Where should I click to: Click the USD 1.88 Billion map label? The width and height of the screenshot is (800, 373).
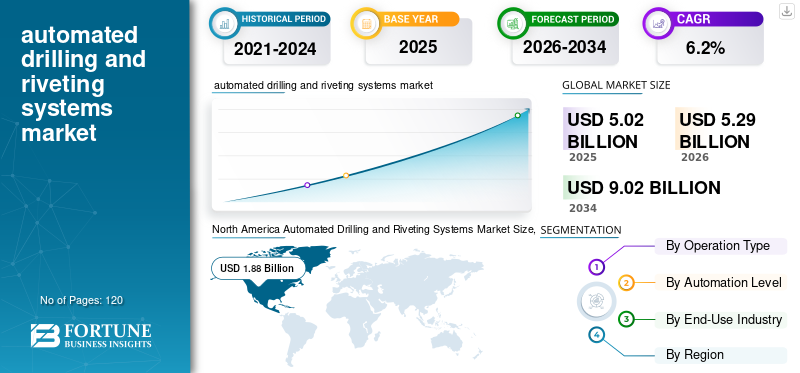click(257, 268)
